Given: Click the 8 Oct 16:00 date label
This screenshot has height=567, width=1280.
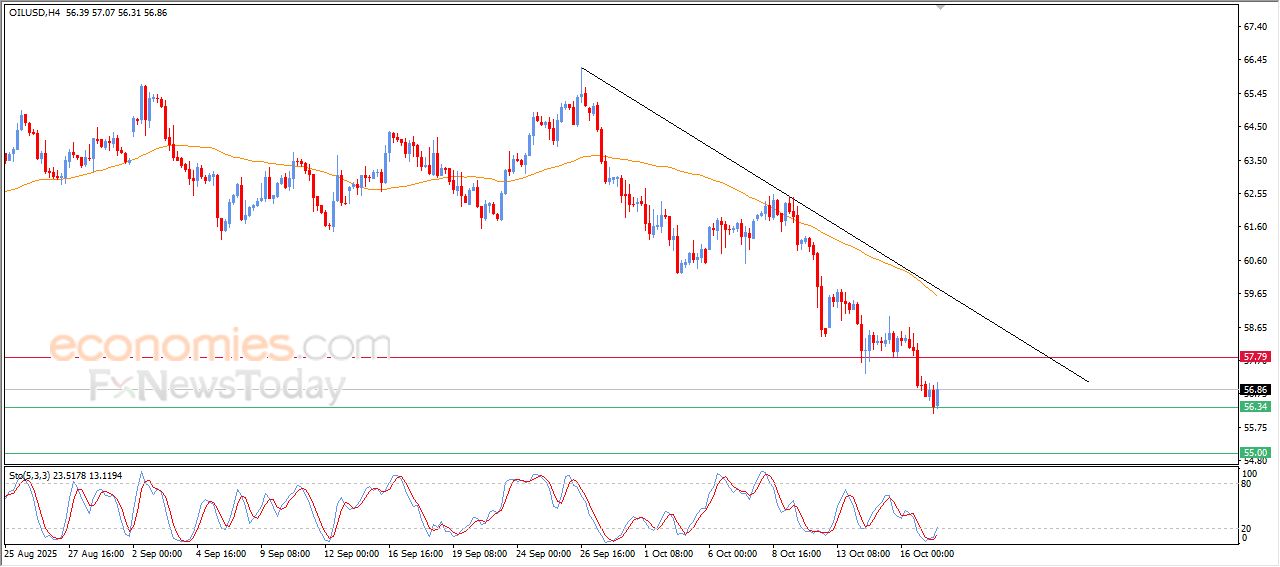Looking at the screenshot, I should pyautogui.click(x=795, y=552).
